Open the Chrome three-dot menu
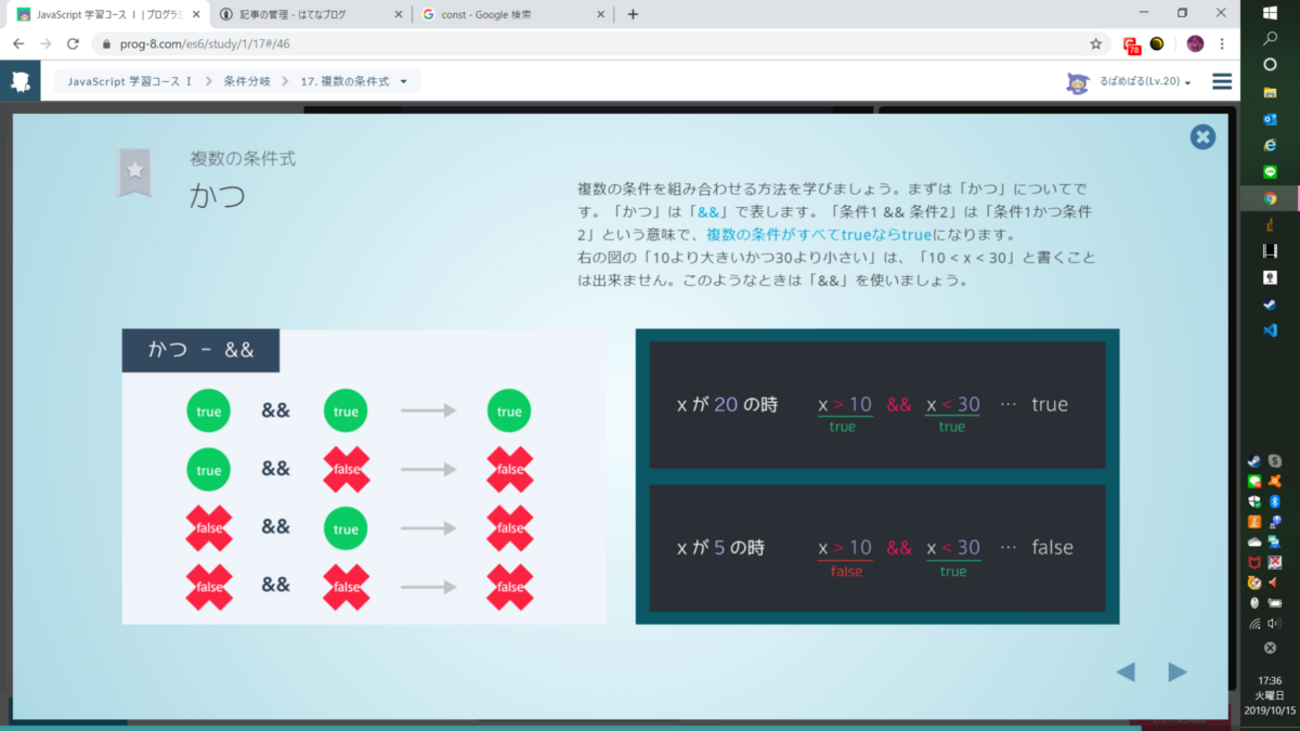The width and height of the screenshot is (1300, 731). pos(1222,44)
